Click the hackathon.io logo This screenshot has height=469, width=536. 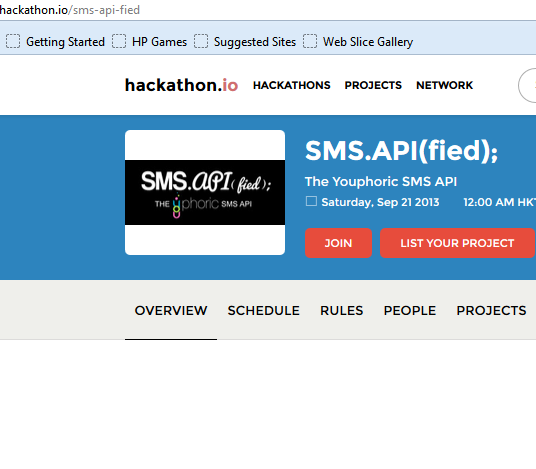coord(182,85)
